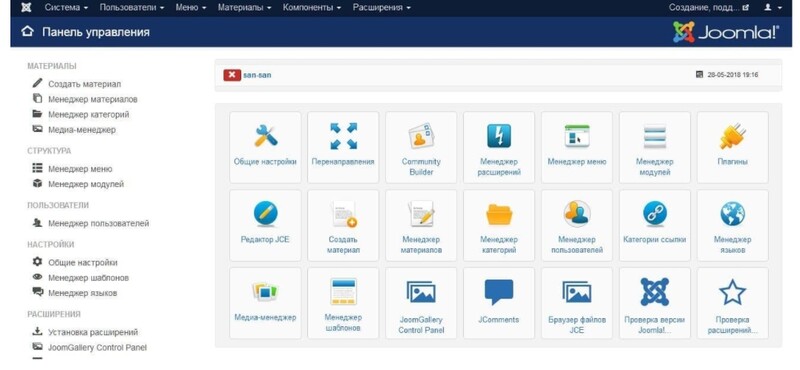
Task: Open Общие настройки in the sidebar
Action: tap(75, 262)
